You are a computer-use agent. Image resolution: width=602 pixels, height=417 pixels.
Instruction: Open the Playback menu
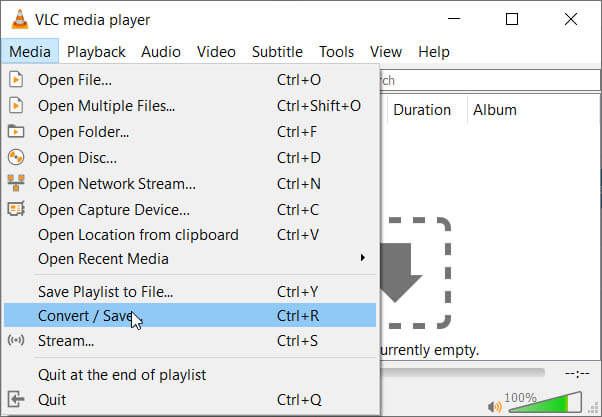click(96, 52)
